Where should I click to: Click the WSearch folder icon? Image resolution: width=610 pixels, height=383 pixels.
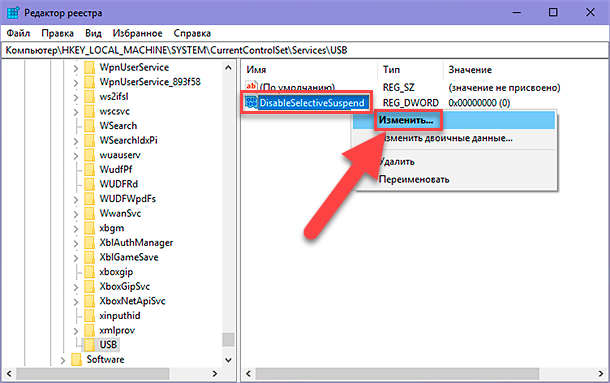point(89,126)
